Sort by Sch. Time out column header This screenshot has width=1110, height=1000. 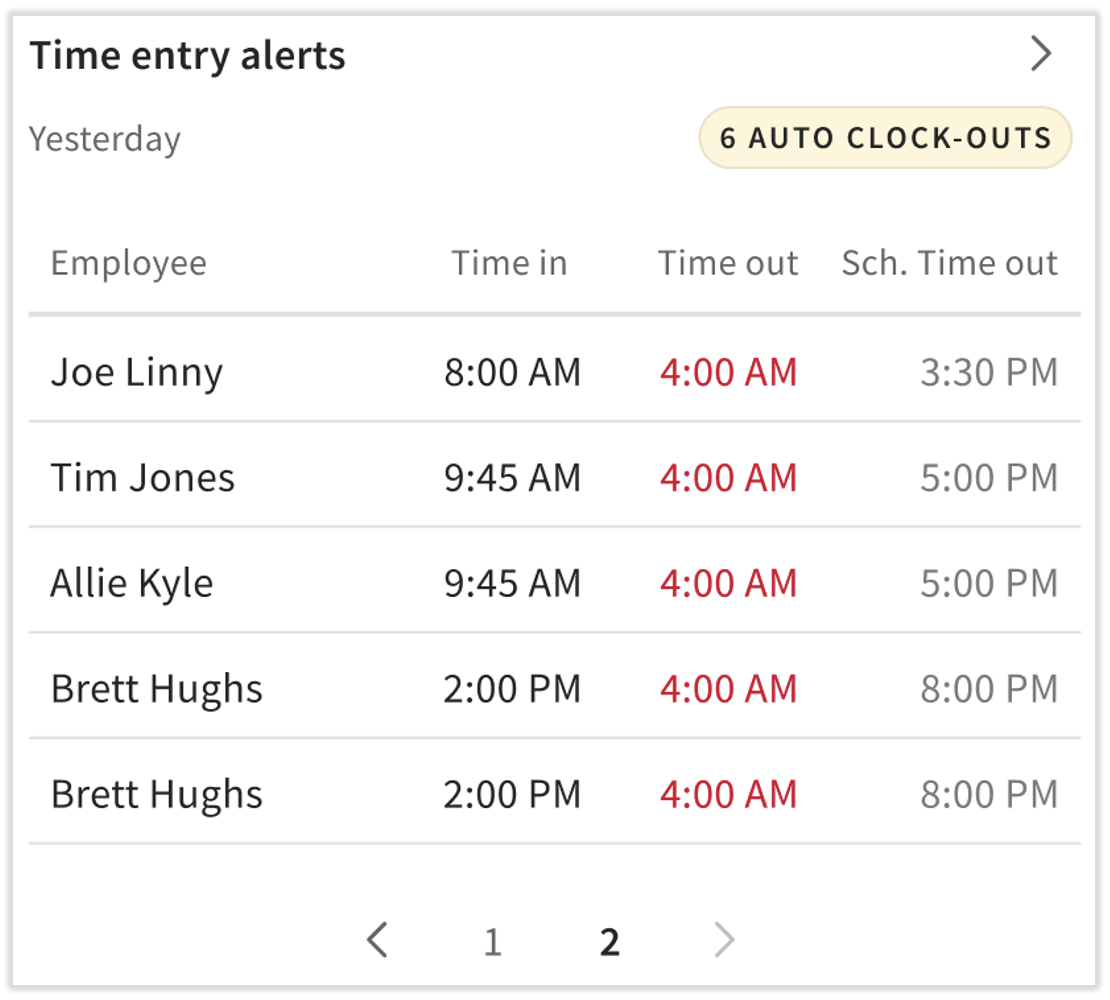click(949, 263)
